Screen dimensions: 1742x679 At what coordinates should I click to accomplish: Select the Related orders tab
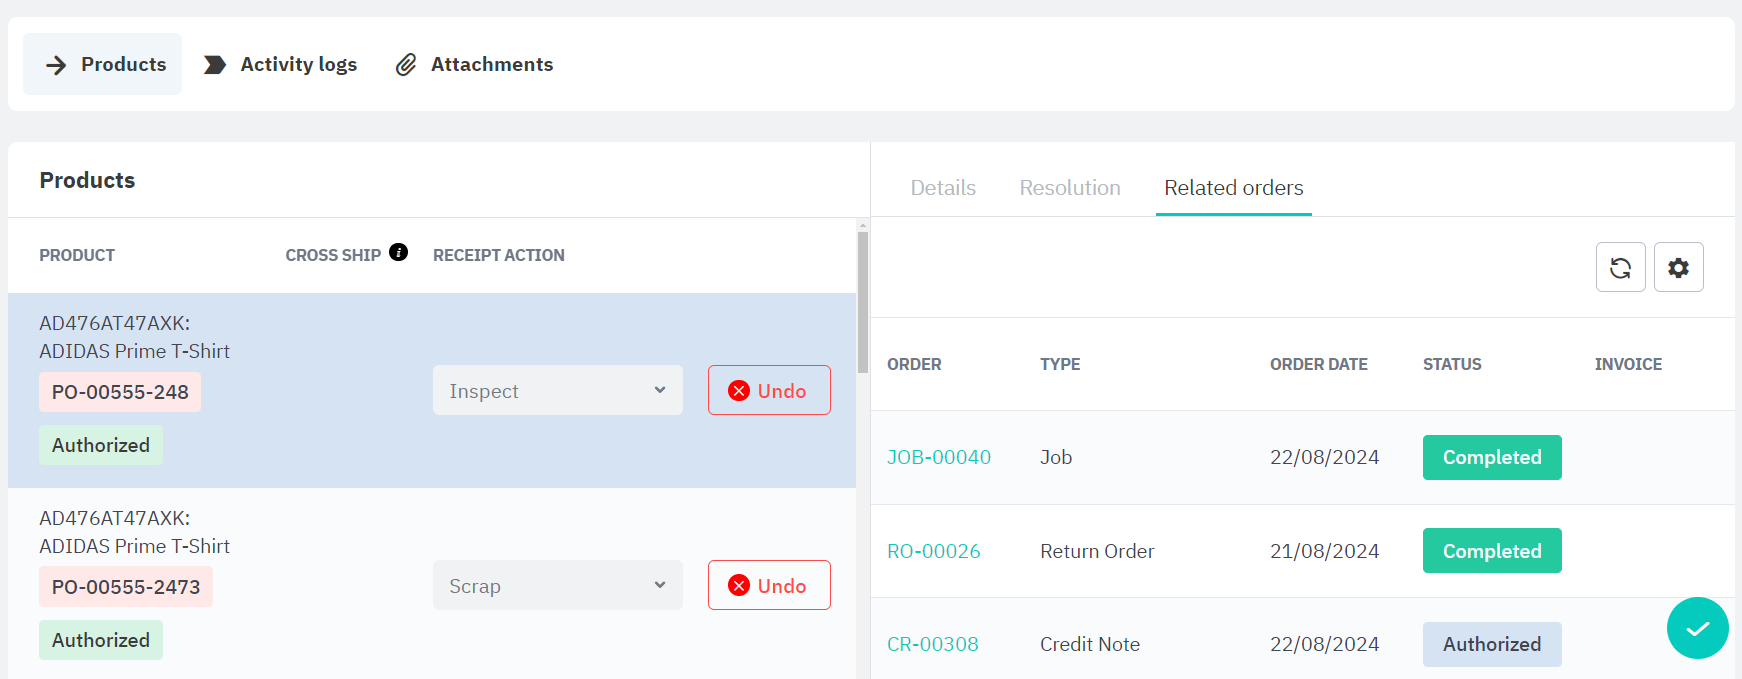(x=1233, y=188)
